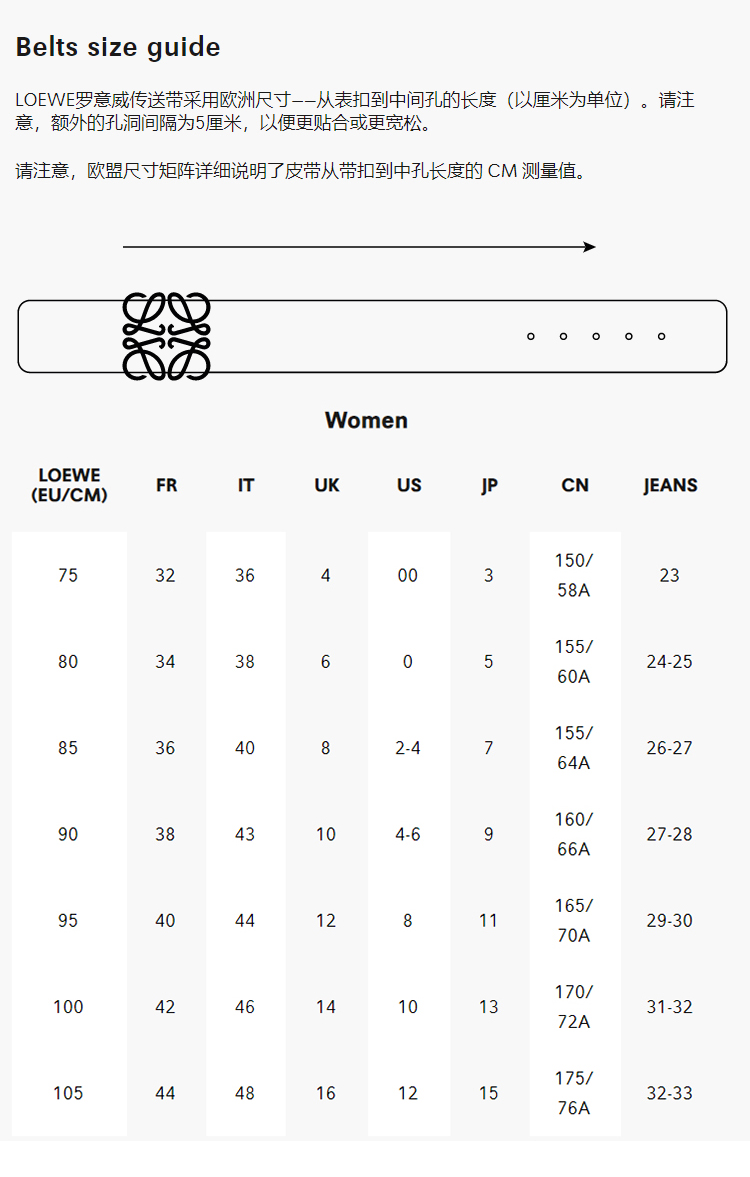Click the LOEWE anagram logo on the belt

166,336
